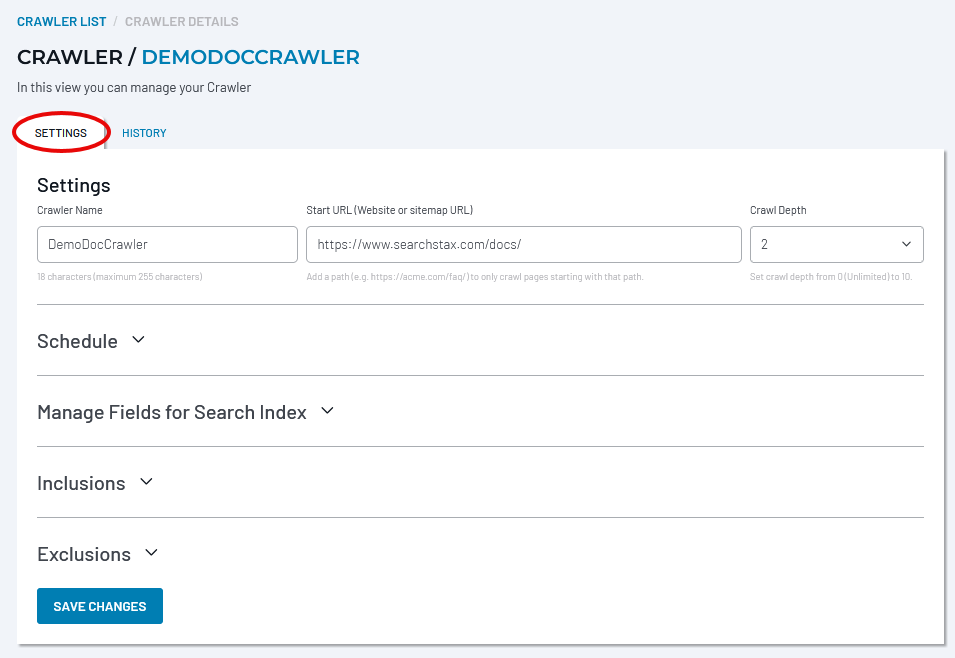This screenshot has width=955, height=658.
Task: Save changes to the crawler
Action: pyautogui.click(x=100, y=606)
